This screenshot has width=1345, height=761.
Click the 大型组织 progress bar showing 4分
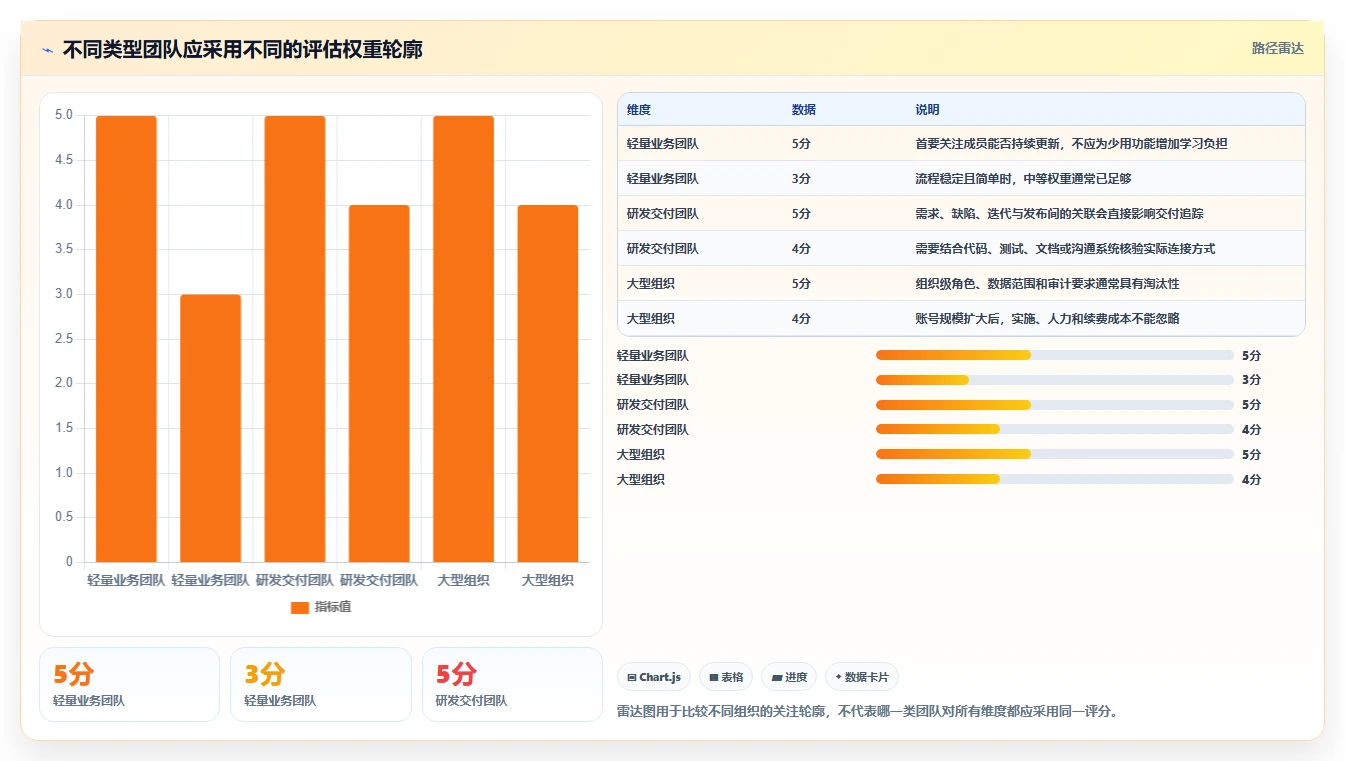pos(1055,480)
